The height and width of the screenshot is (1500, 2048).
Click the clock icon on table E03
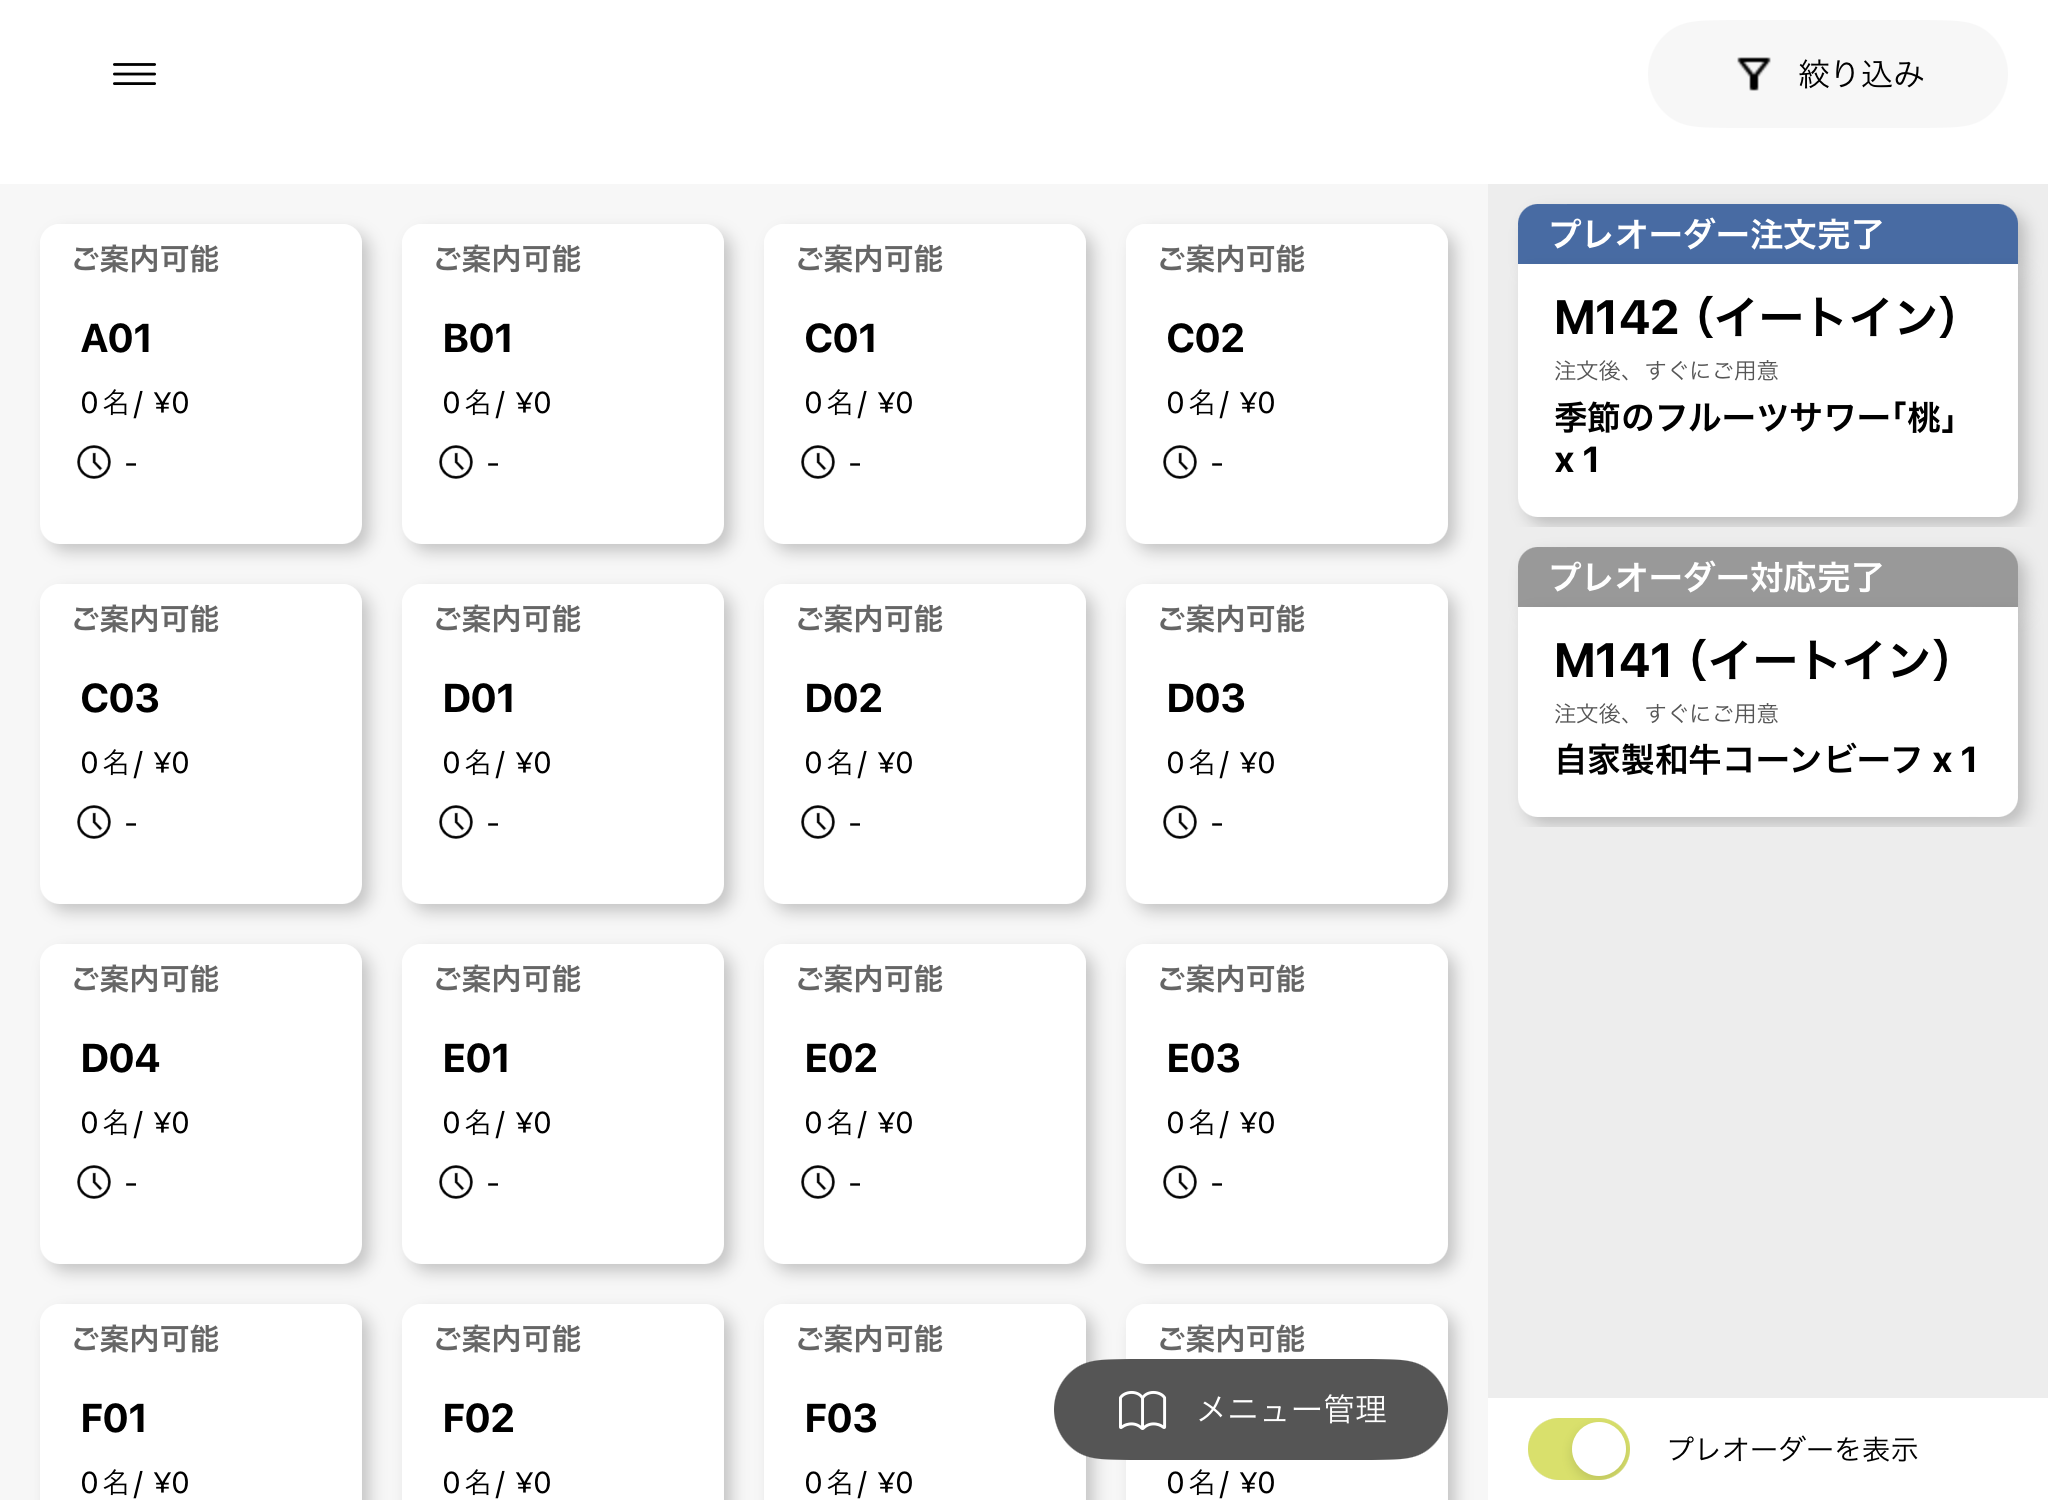tap(1180, 1182)
